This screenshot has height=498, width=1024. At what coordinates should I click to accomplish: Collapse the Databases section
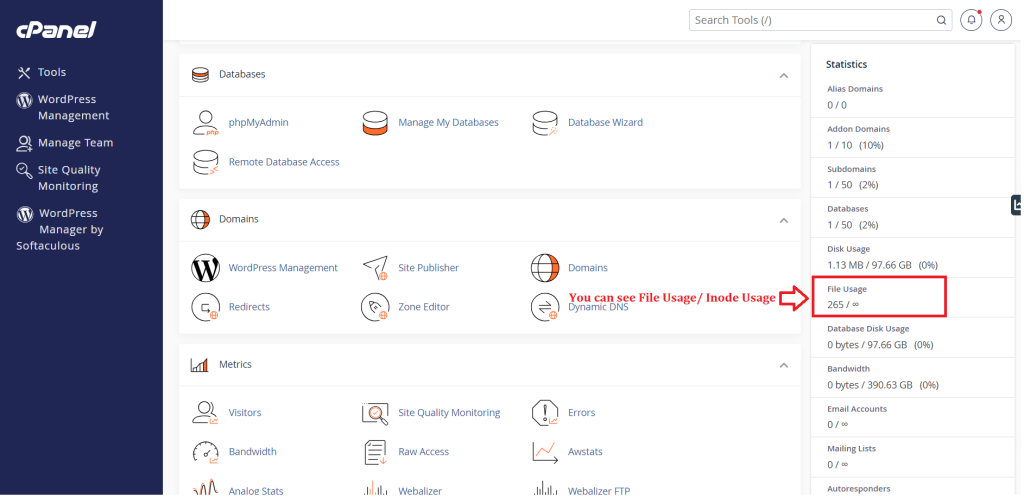(784, 75)
